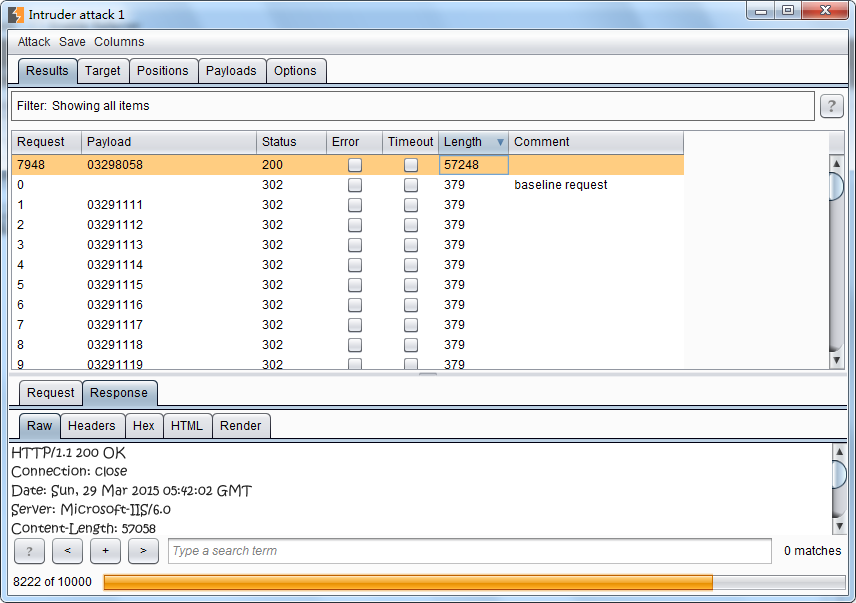Toggle the Error checkbox for payload 03291111
Screen dimensions: 856x603
pos(355,205)
